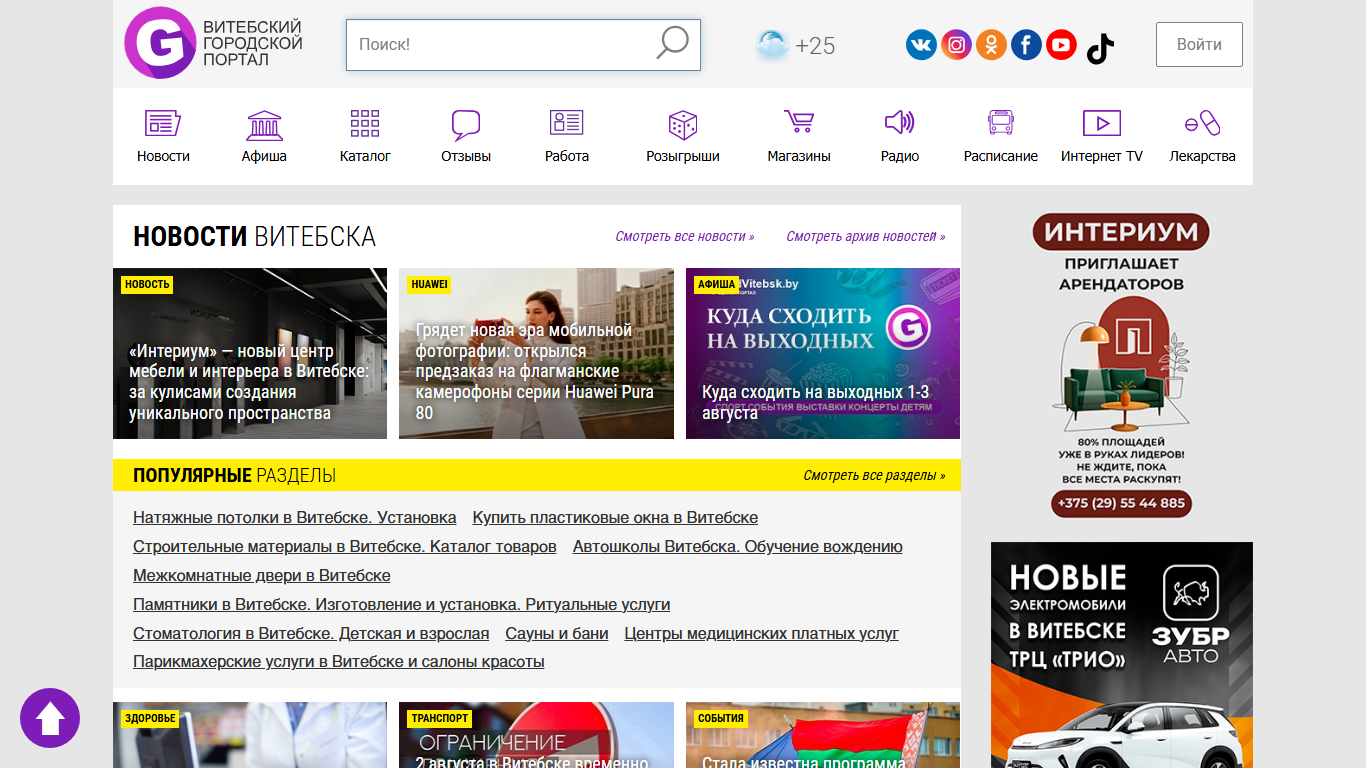
Task: Click the yellow НОВОСТЬ tag label
Action: pyautogui.click(x=148, y=285)
